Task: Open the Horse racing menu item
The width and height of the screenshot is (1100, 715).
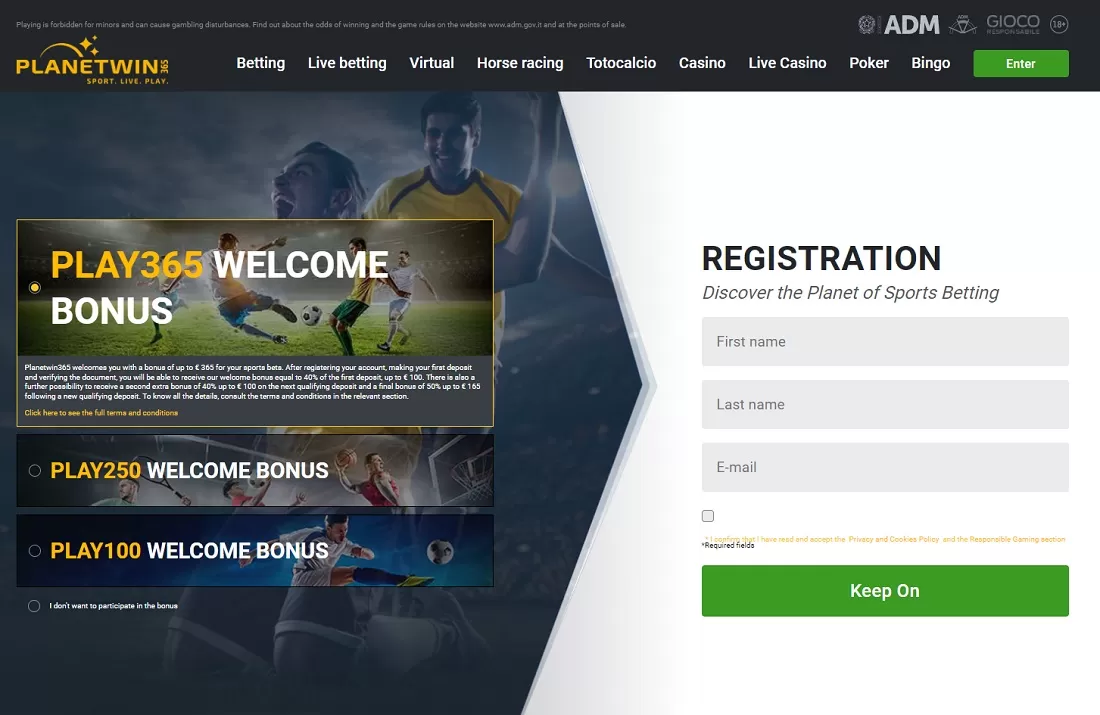Action: tap(520, 63)
